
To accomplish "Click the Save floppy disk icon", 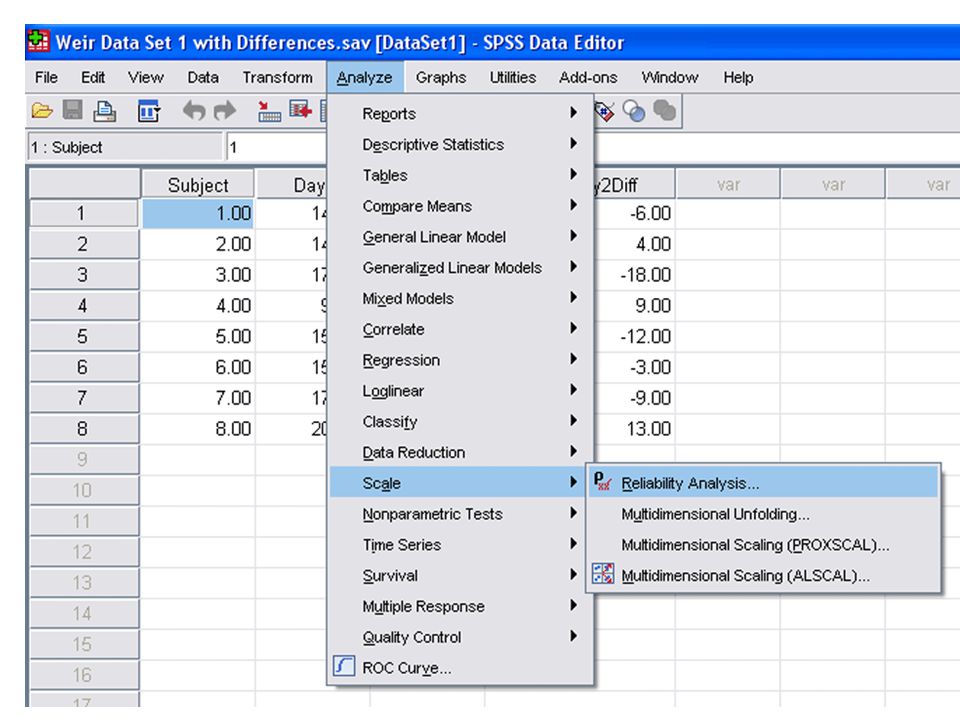I will 73,111.
